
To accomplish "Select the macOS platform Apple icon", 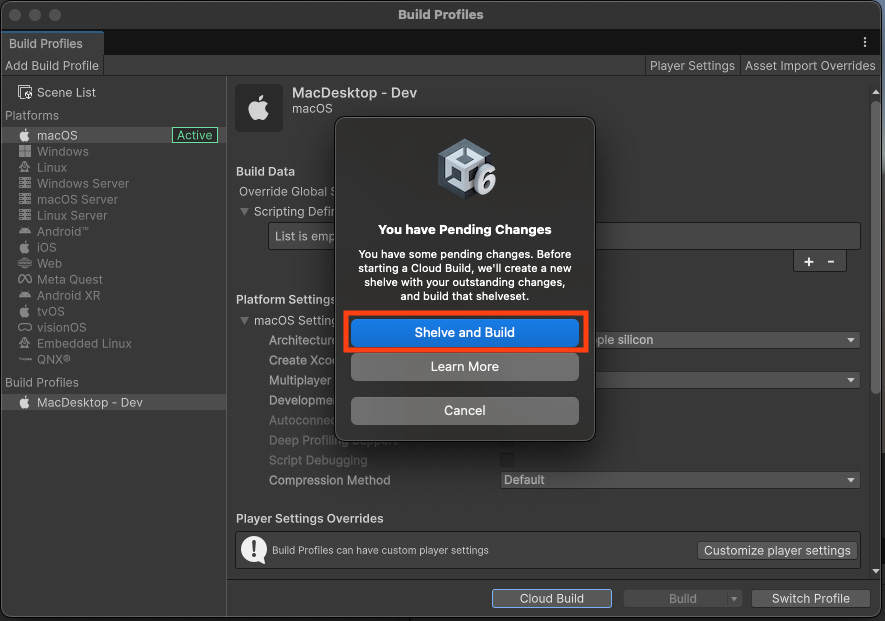I will pyautogui.click(x=25, y=135).
